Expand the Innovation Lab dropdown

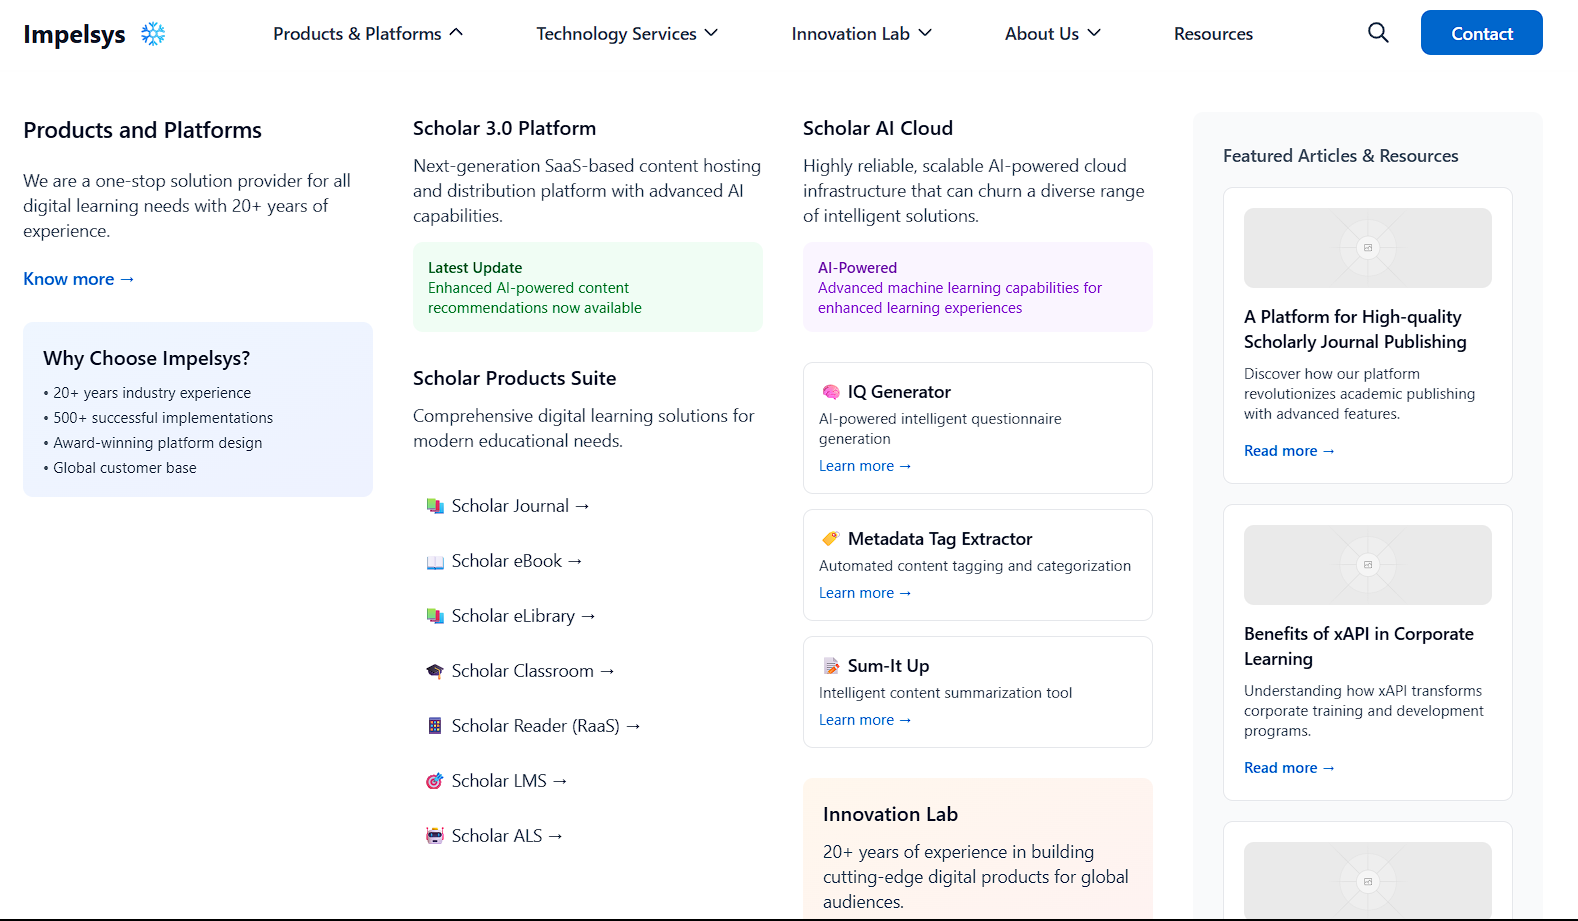[861, 34]
